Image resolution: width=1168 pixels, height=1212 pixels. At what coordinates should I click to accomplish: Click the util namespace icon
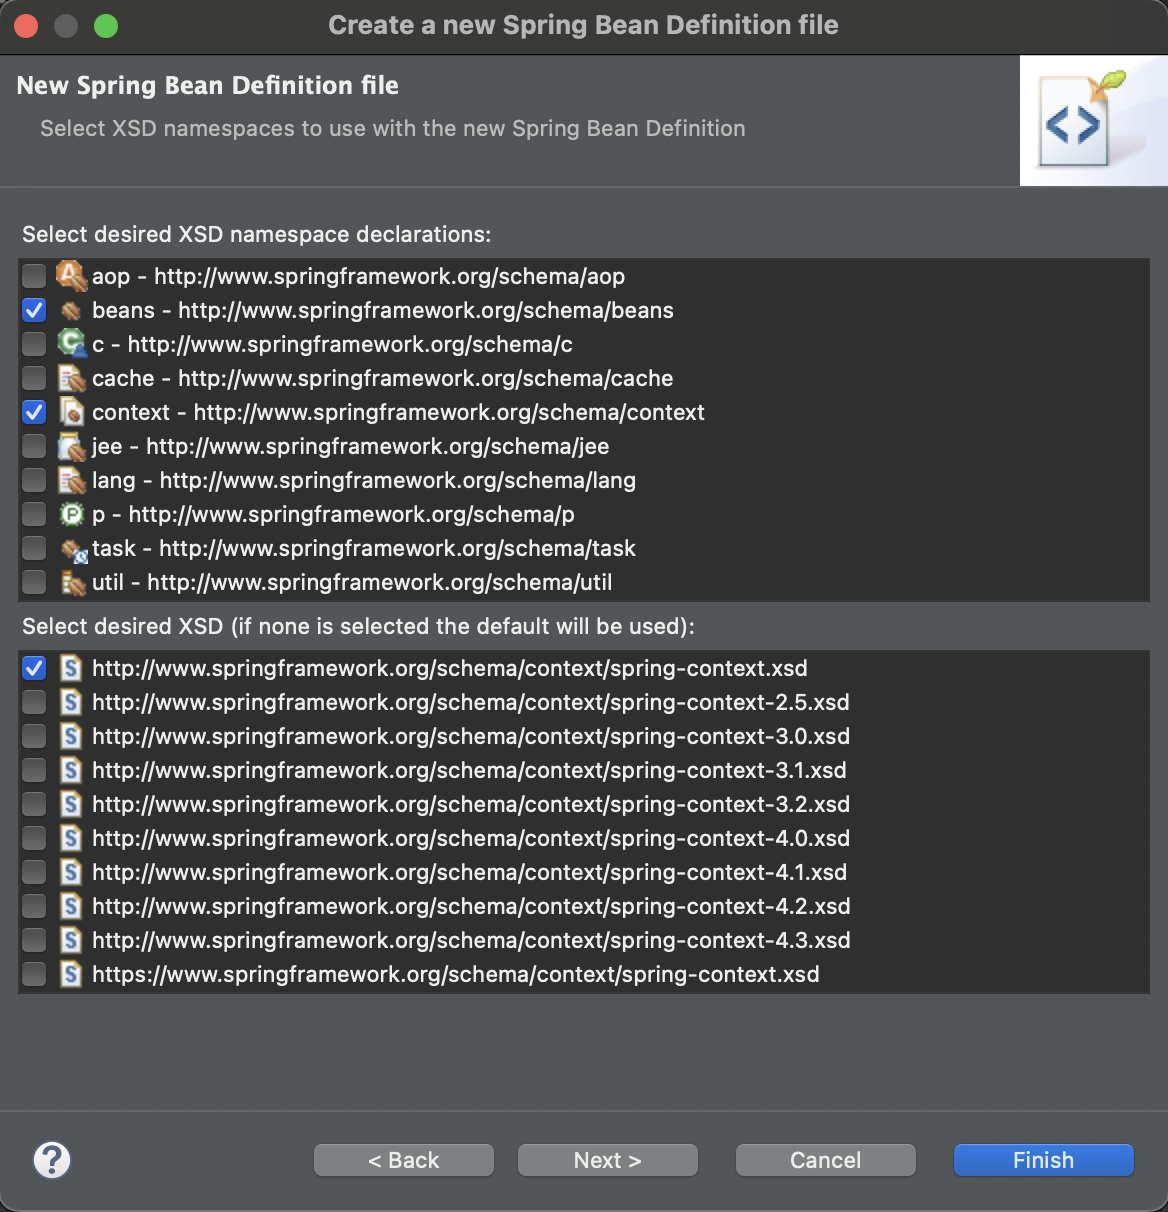point(72,582)
